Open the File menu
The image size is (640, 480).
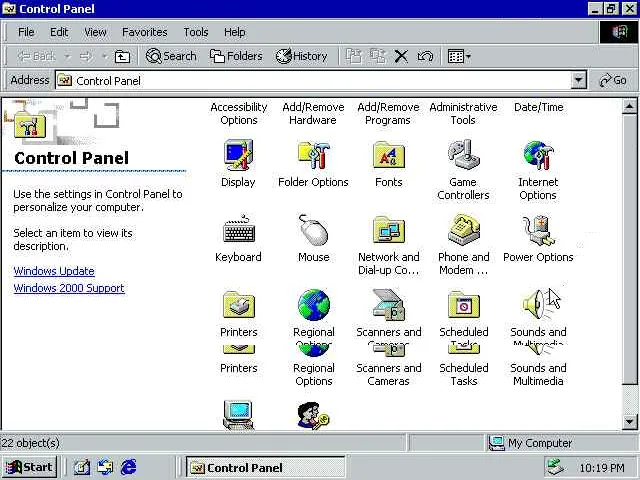pyautogui.click(x=26, y=32)
